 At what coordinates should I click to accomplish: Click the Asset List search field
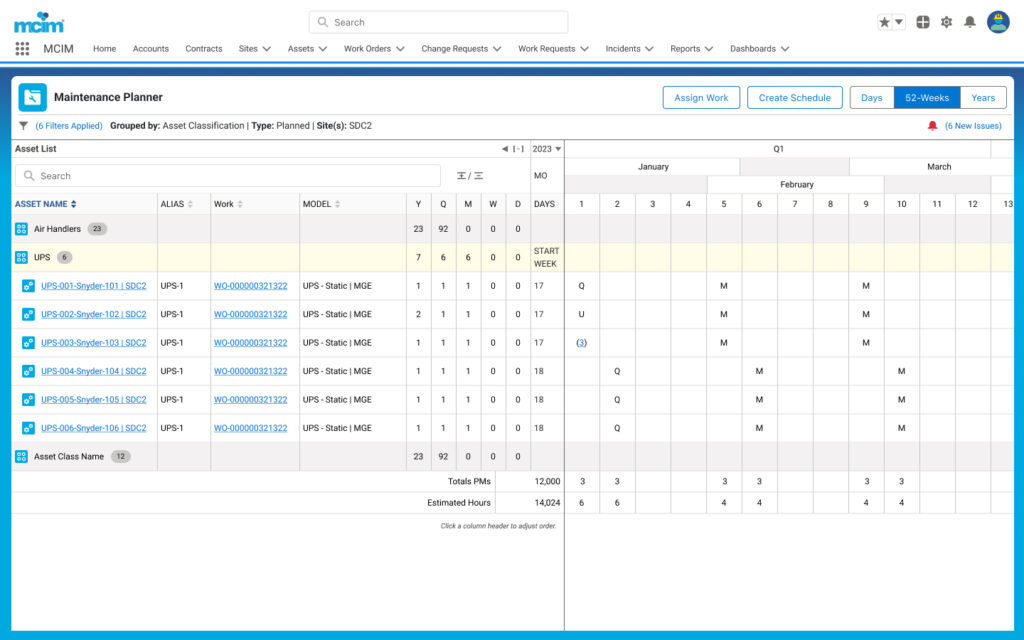(228, 176)
